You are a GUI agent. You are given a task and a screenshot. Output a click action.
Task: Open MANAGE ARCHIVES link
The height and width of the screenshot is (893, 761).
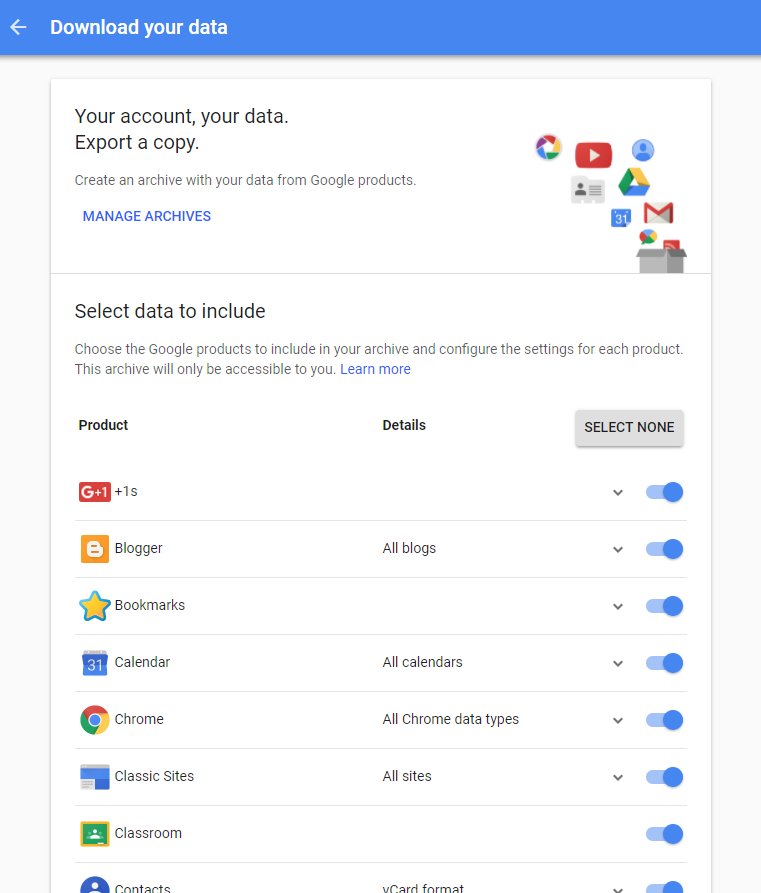pyautogui.click(x=147, y=216)
